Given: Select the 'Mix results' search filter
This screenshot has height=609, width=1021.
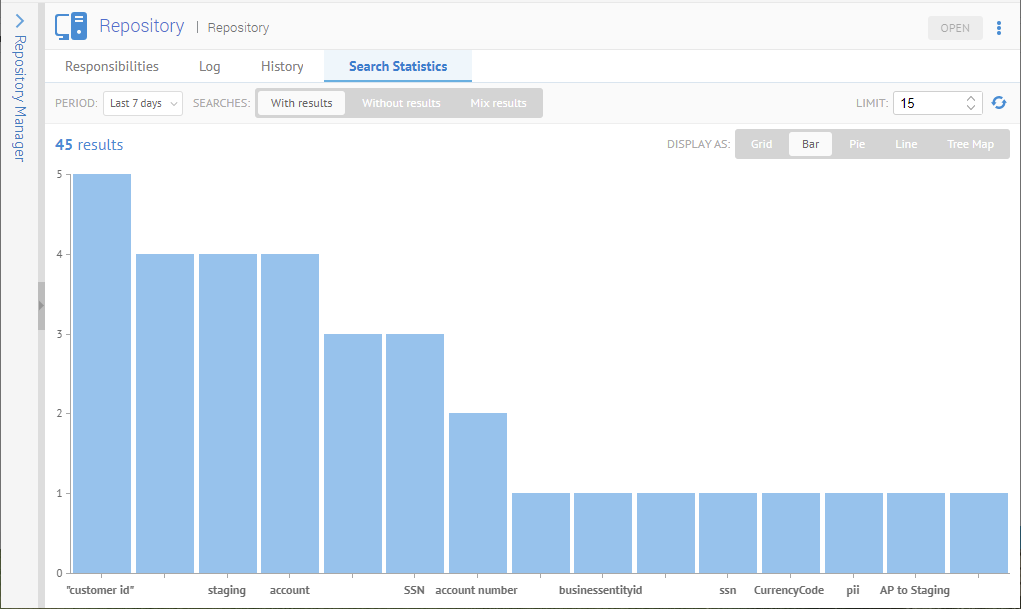Looking at the screenshot, I should tap(498, 103).
